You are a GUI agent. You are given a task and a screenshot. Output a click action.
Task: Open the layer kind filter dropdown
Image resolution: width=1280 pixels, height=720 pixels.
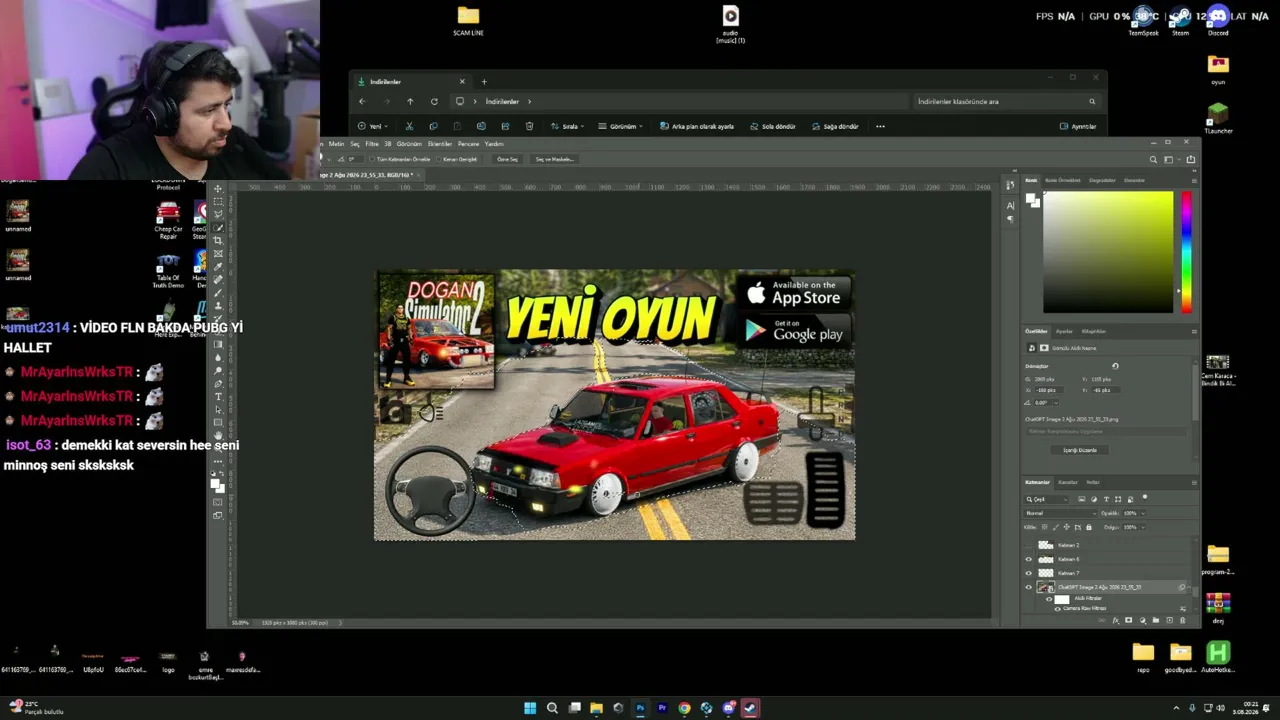tap(1047, 499)
